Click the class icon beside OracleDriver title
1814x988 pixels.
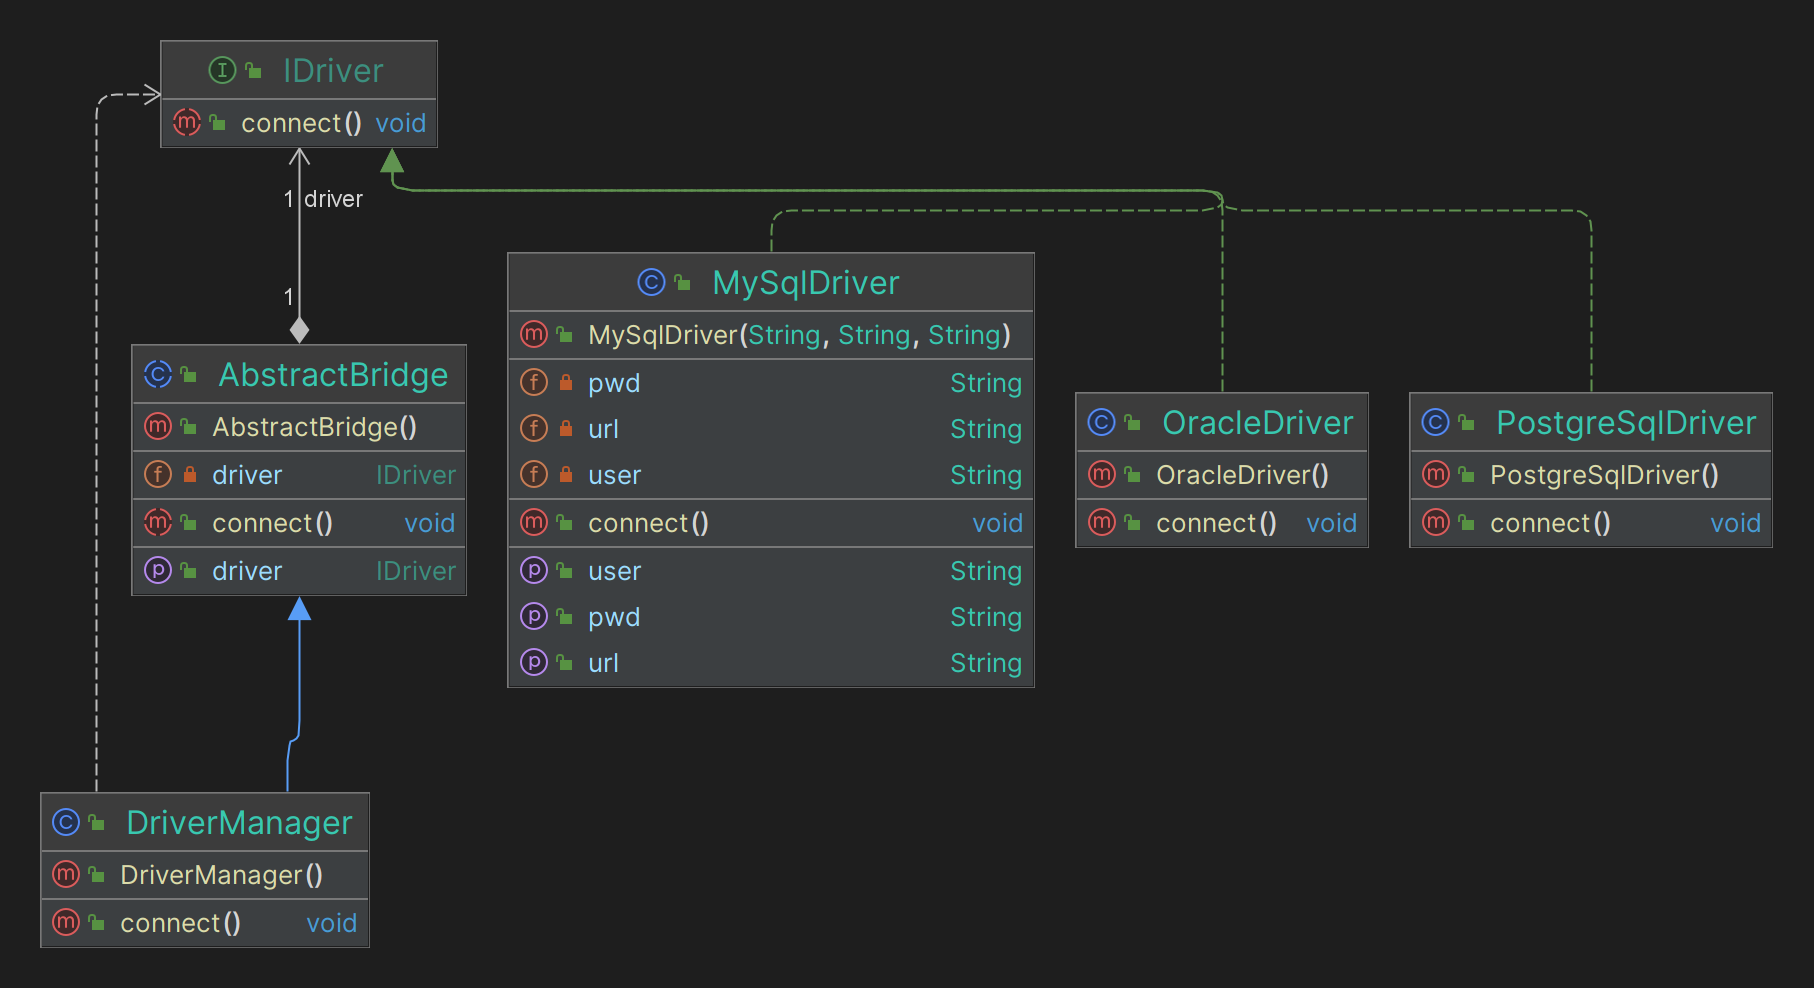coord(1101,423)
